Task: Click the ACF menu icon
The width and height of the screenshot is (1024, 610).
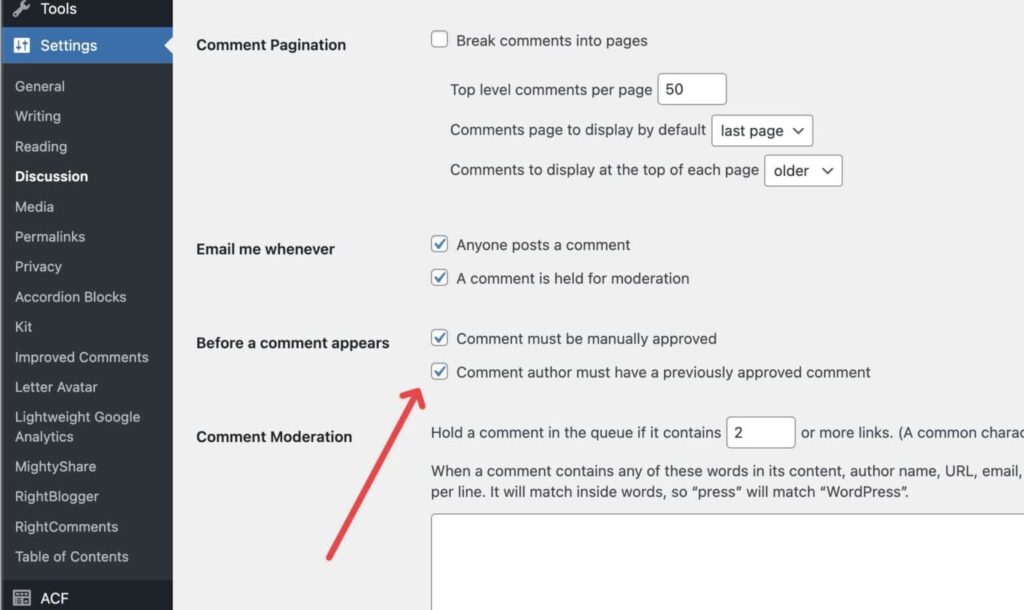Action: (22, 598)
